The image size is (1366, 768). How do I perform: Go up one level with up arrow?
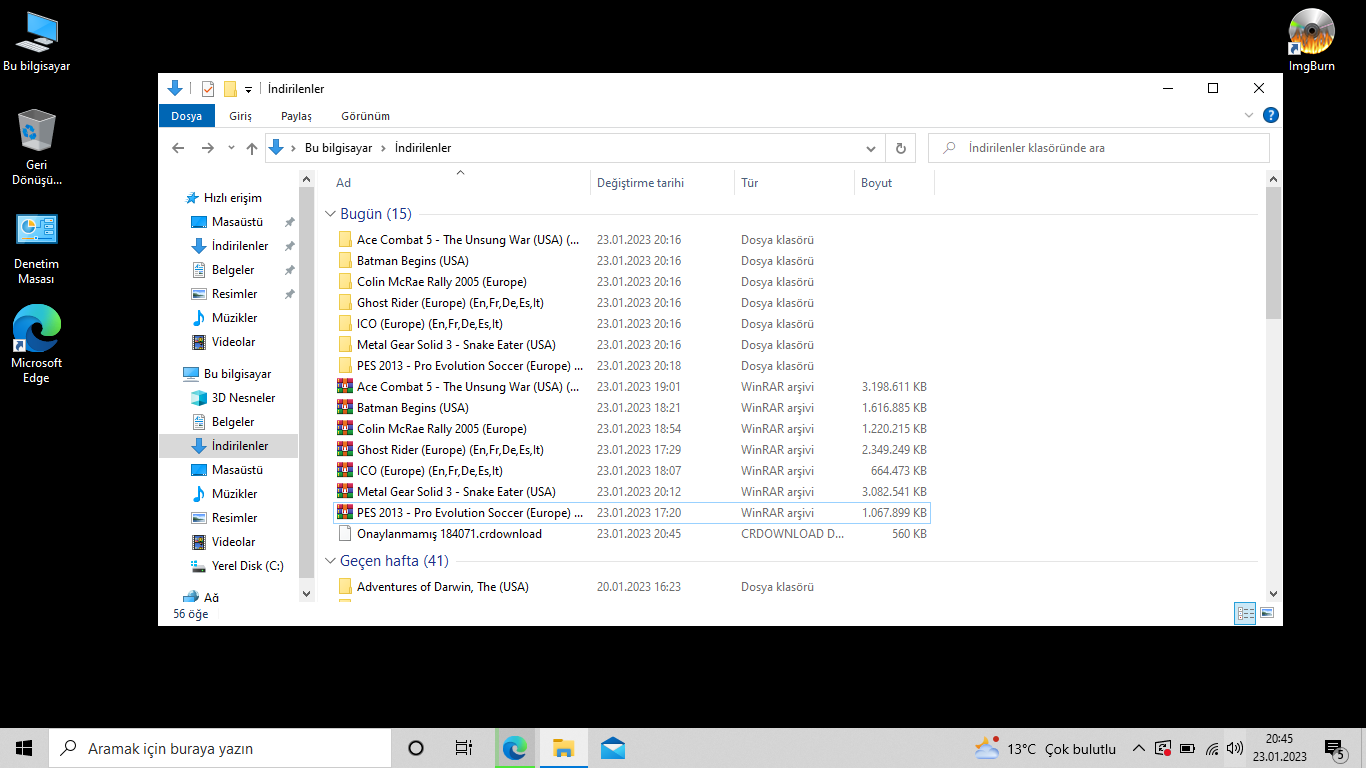click(x=252, y=148)
